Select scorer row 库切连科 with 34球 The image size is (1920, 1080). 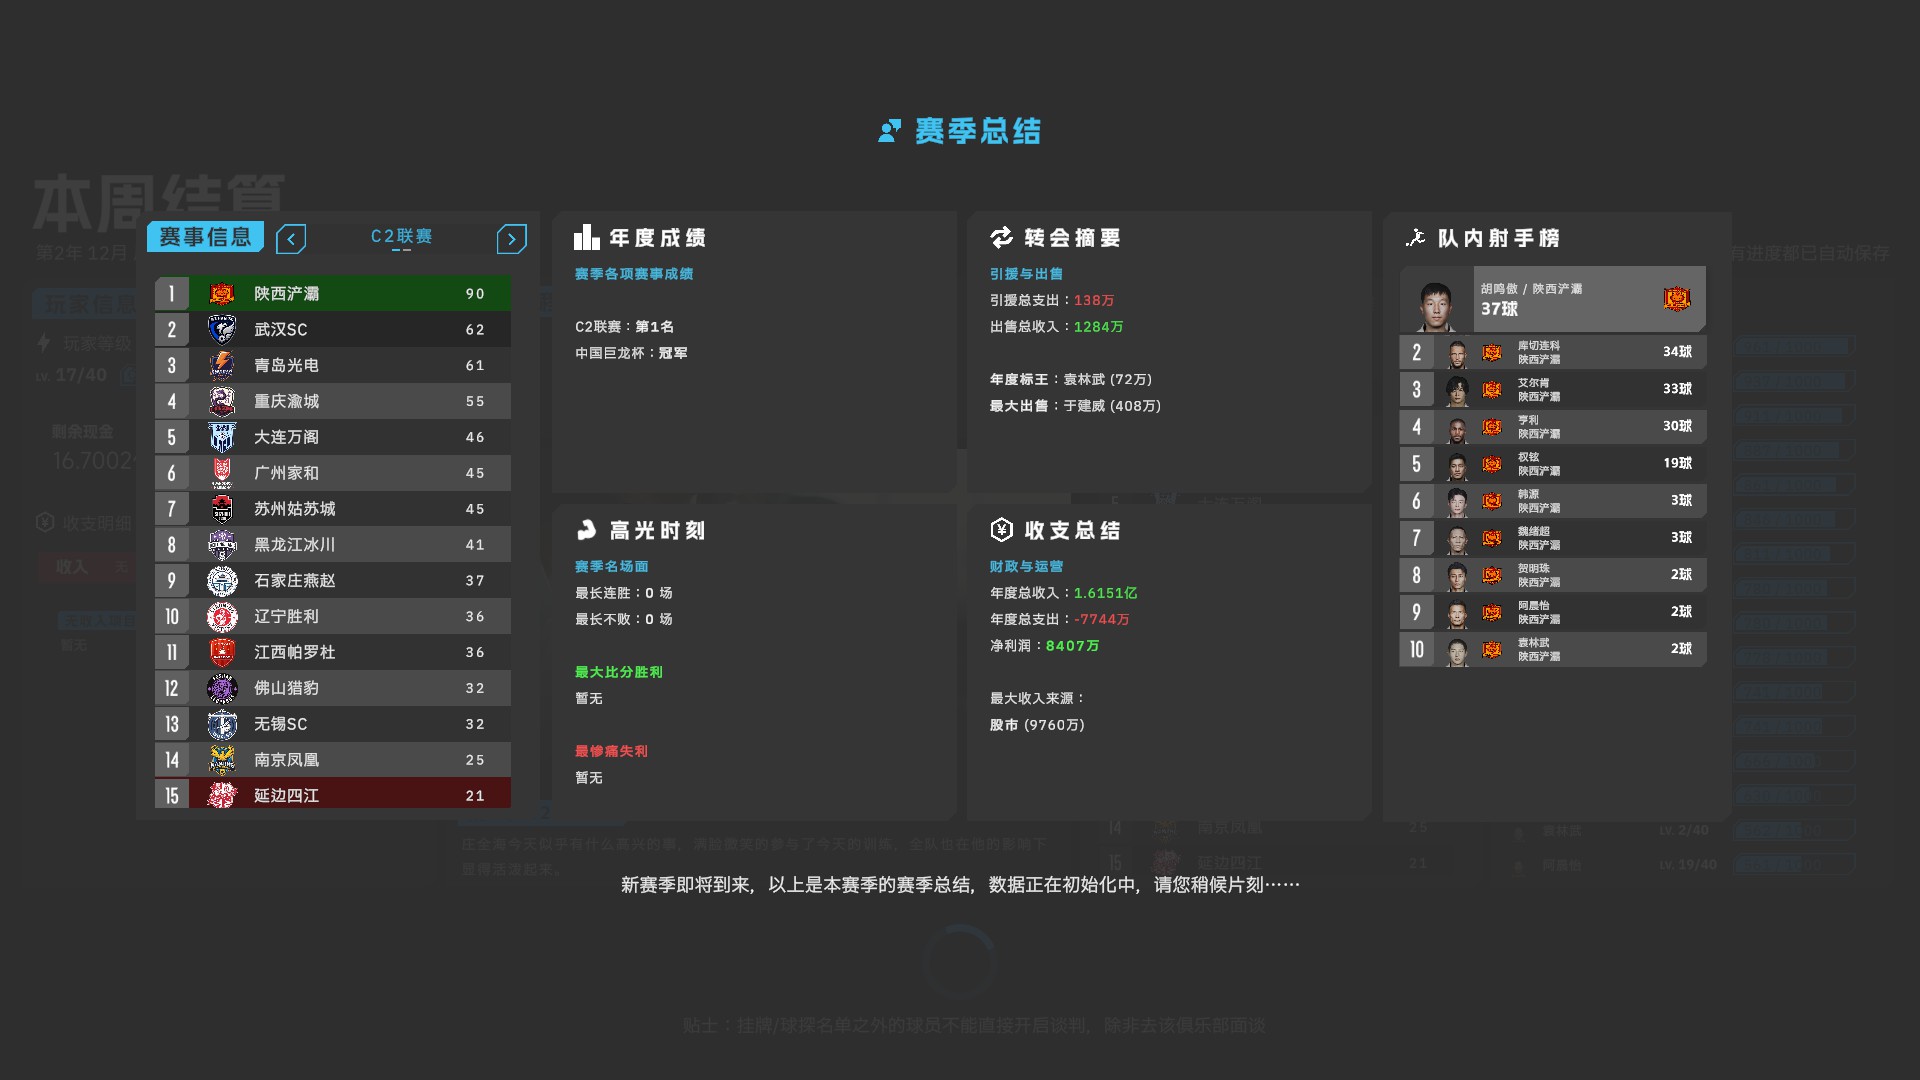click(1552, 352)
